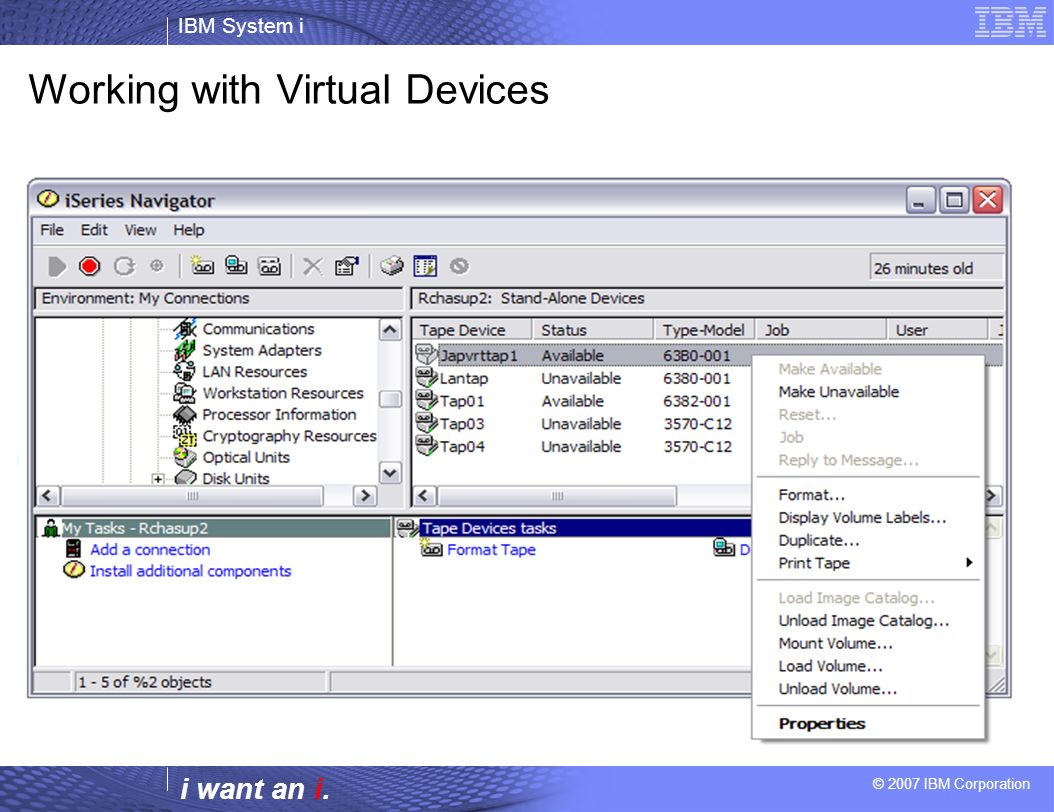The width and height of the screenshot is (1054, 812).
Task: Click the blue columns table toolbar icon
Action: 425,266
